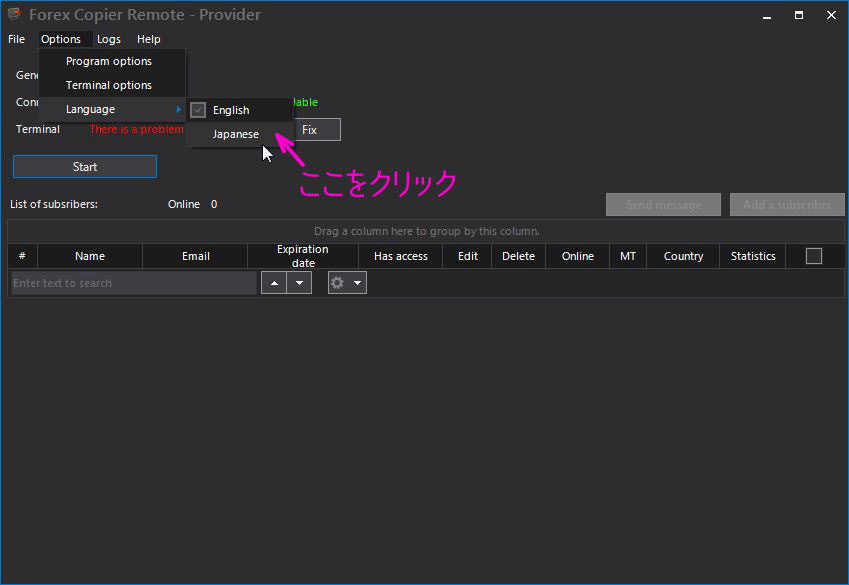Expand the Language submenu

(x=92, y=108)
